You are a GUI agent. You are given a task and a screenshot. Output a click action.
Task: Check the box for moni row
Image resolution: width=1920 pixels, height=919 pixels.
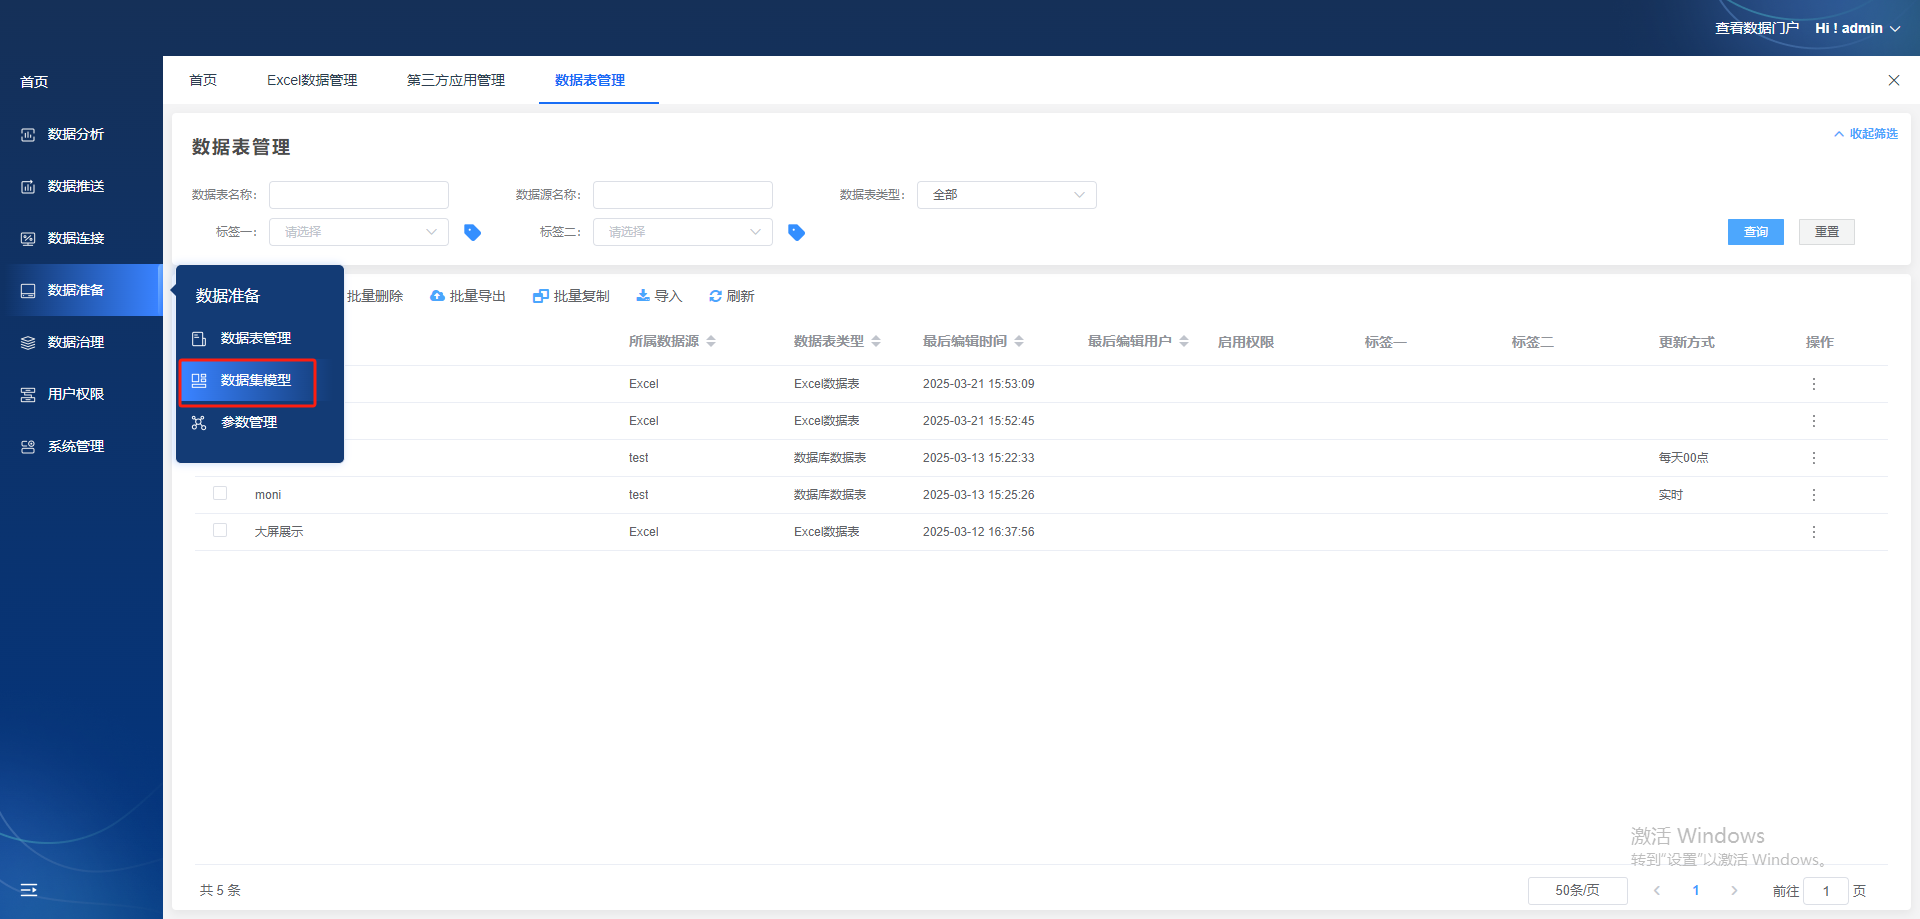(x=220, y=493)
